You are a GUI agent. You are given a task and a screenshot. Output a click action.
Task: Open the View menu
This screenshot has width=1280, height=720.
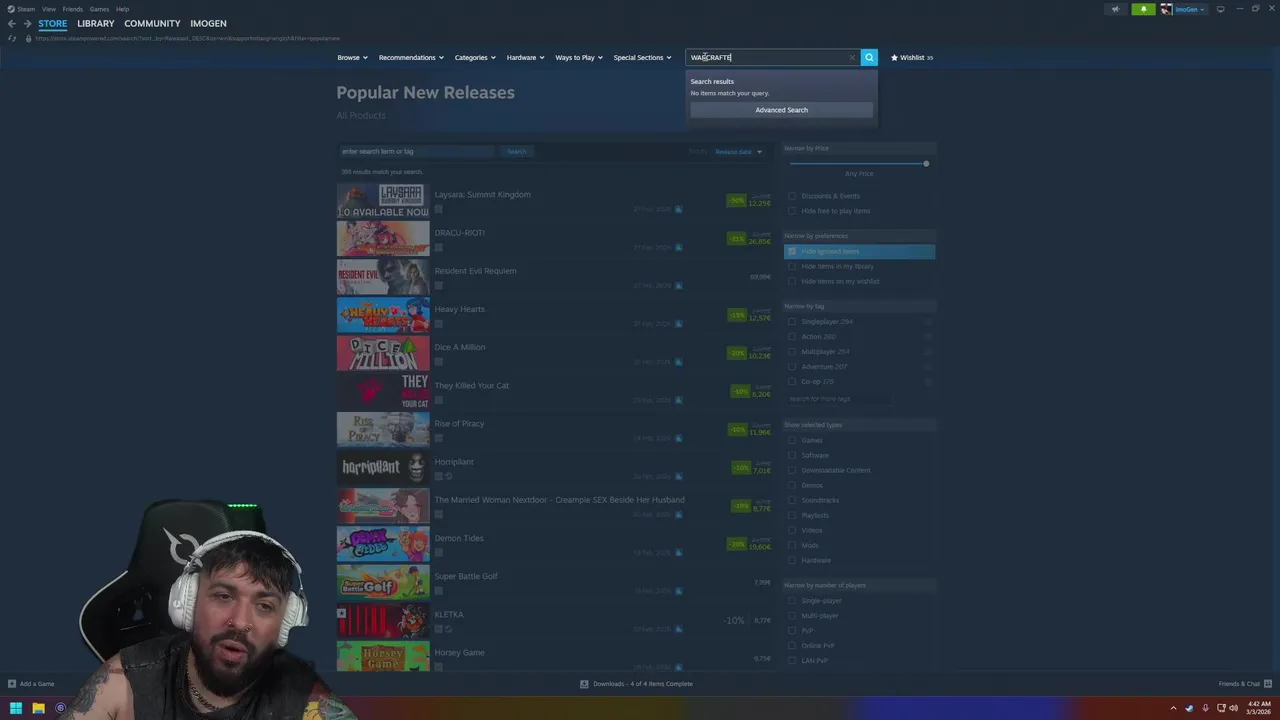(48, 9)
